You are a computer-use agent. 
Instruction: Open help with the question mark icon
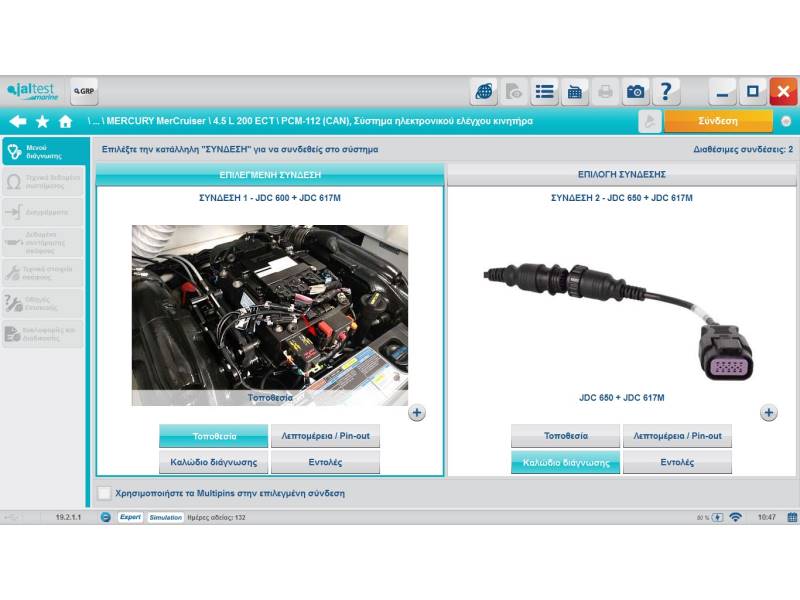point(666,92)
